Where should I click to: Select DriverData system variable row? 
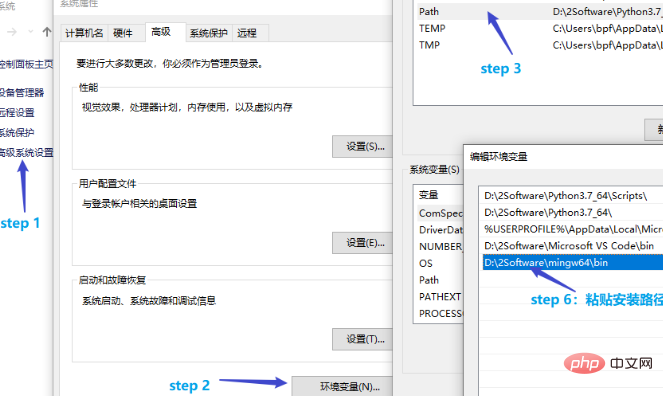(x=440, y=230)
